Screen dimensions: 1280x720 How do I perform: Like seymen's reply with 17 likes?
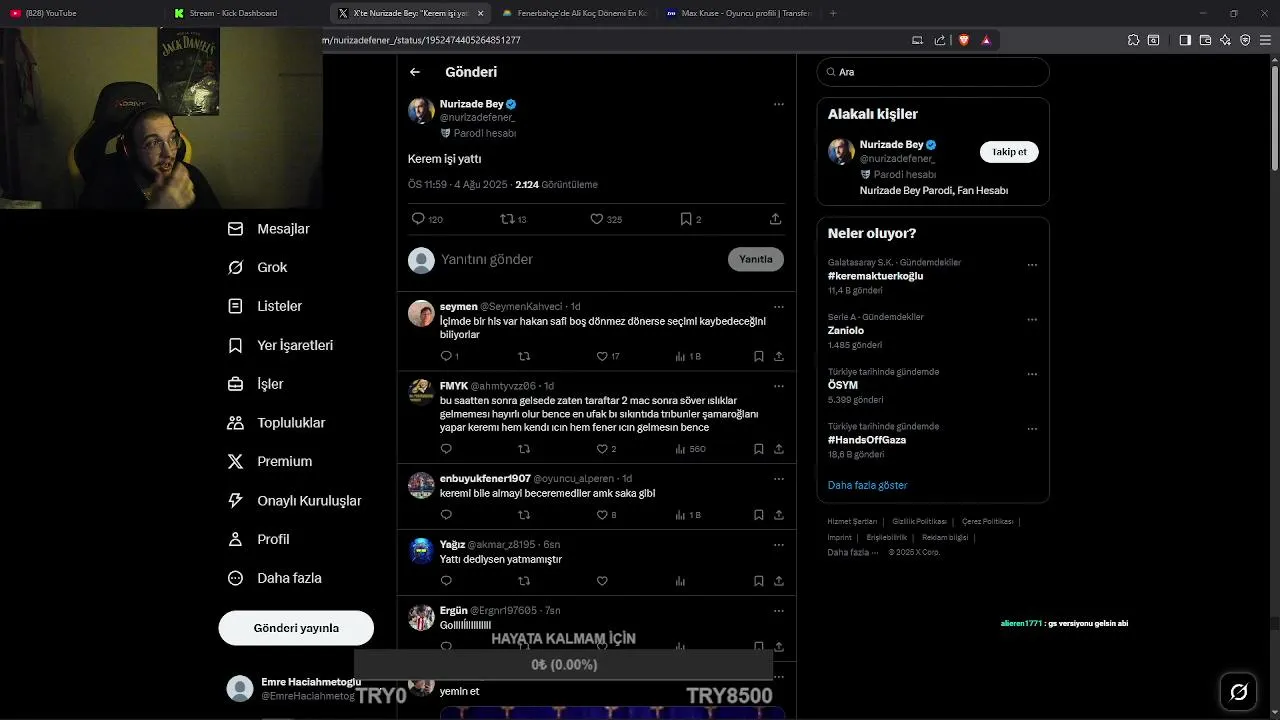602,356
